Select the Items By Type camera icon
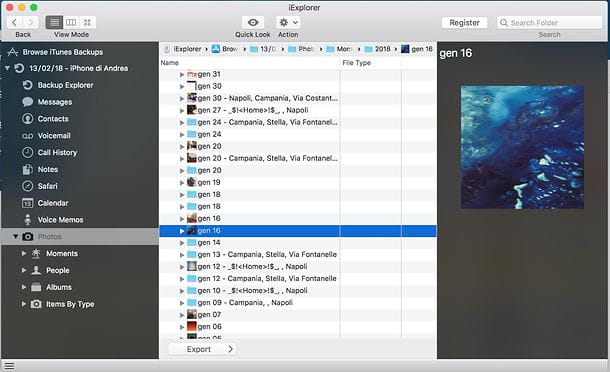610x372 pixels. (36, 304)
